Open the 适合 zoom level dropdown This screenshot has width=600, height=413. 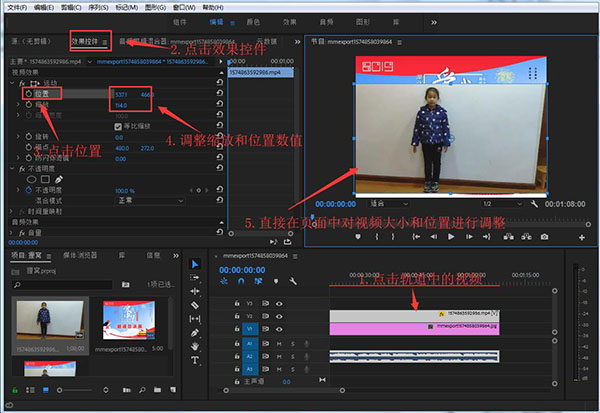click(x=388, y=204)
